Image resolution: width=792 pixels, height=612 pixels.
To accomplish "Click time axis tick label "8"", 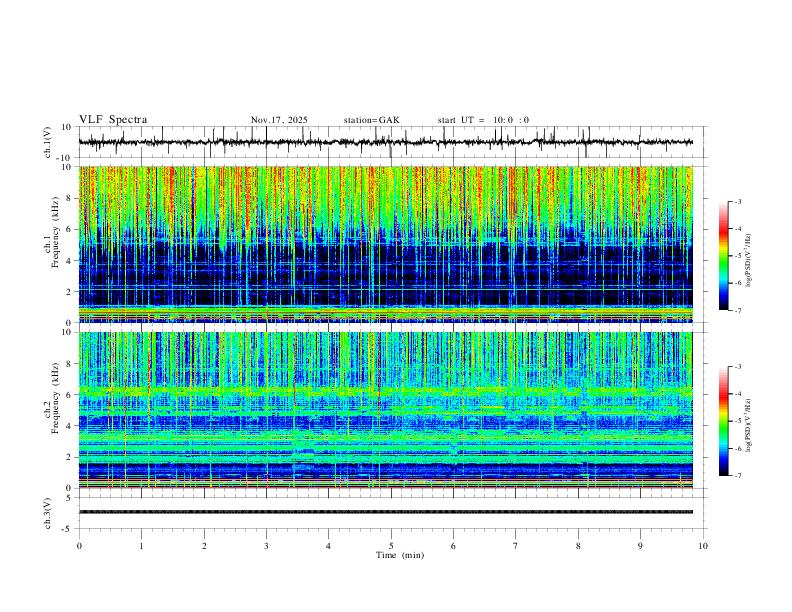I will [x=578, y=546].
